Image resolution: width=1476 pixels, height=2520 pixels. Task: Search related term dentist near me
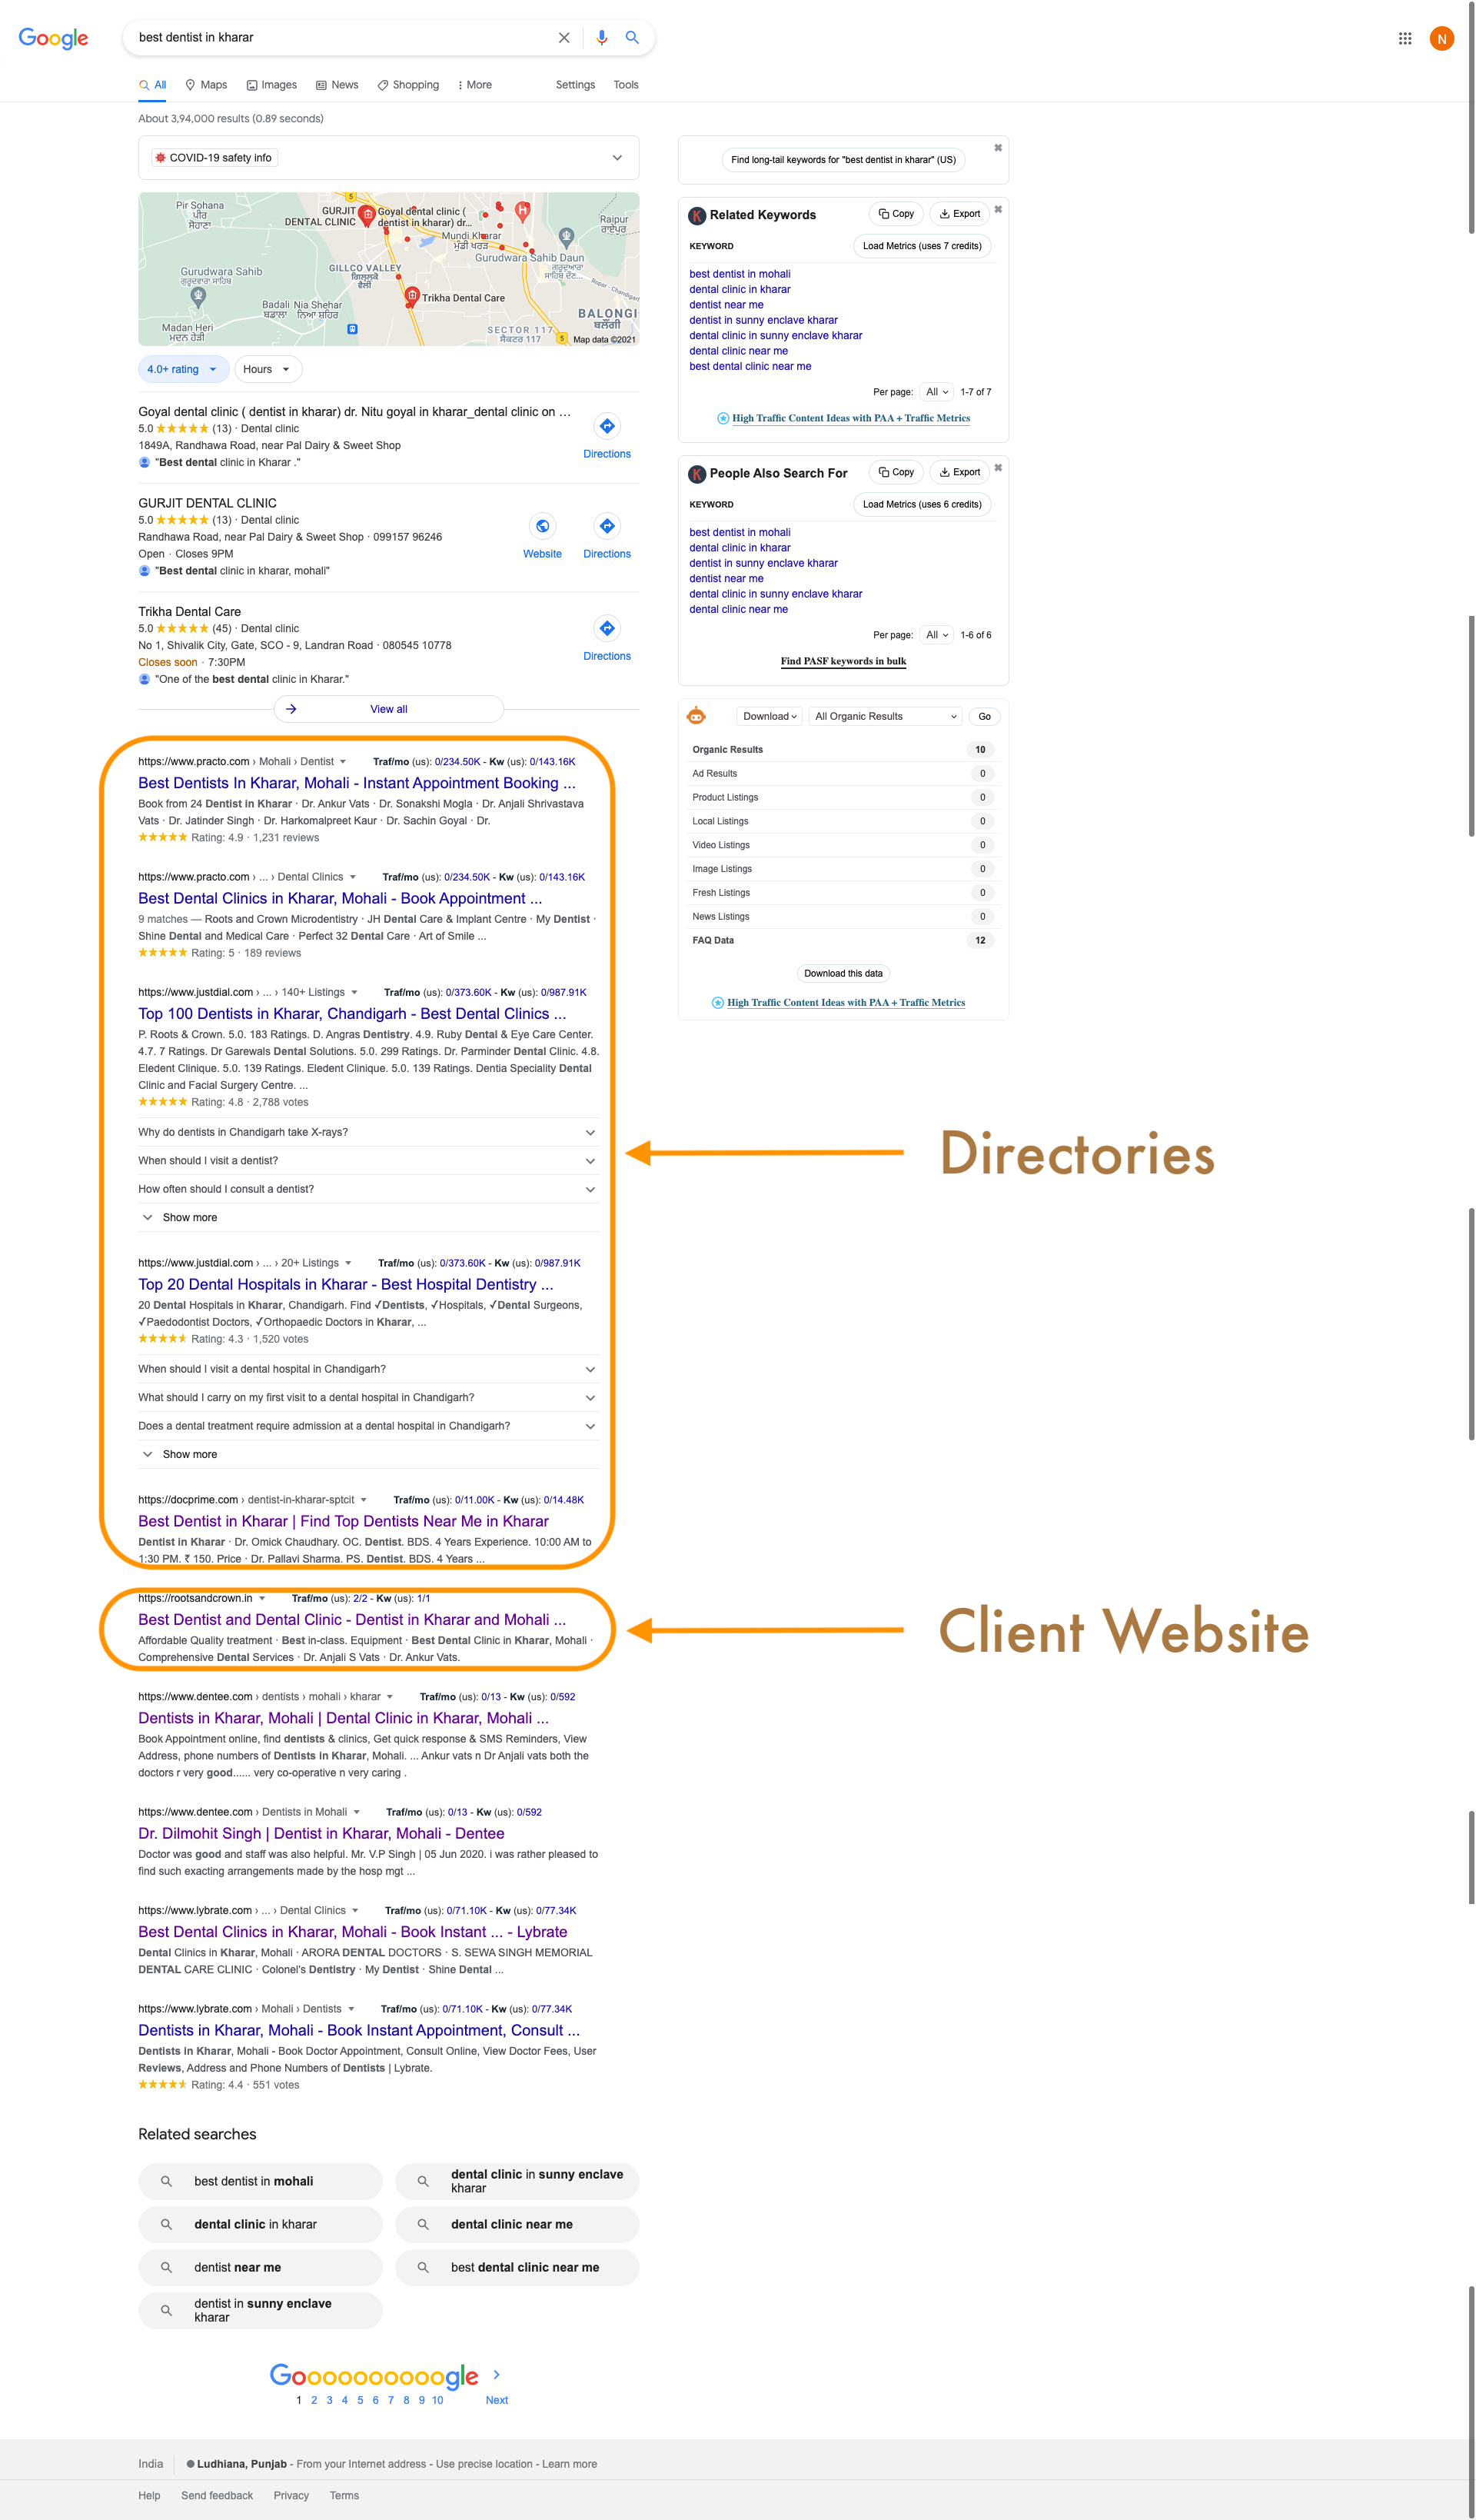[260, 2267]
